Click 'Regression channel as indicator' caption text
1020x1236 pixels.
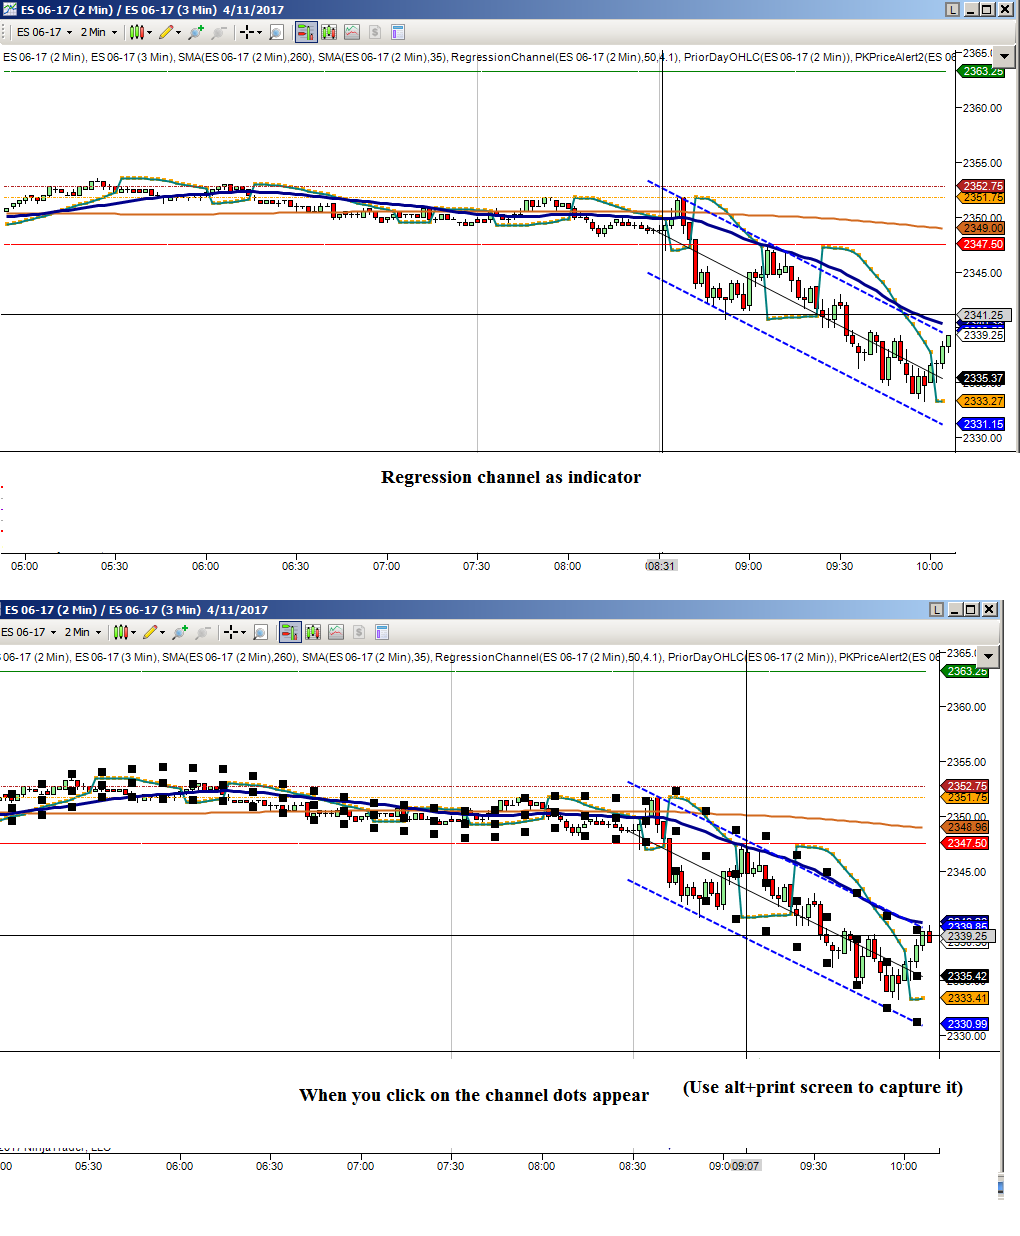[x=511, y=477]
